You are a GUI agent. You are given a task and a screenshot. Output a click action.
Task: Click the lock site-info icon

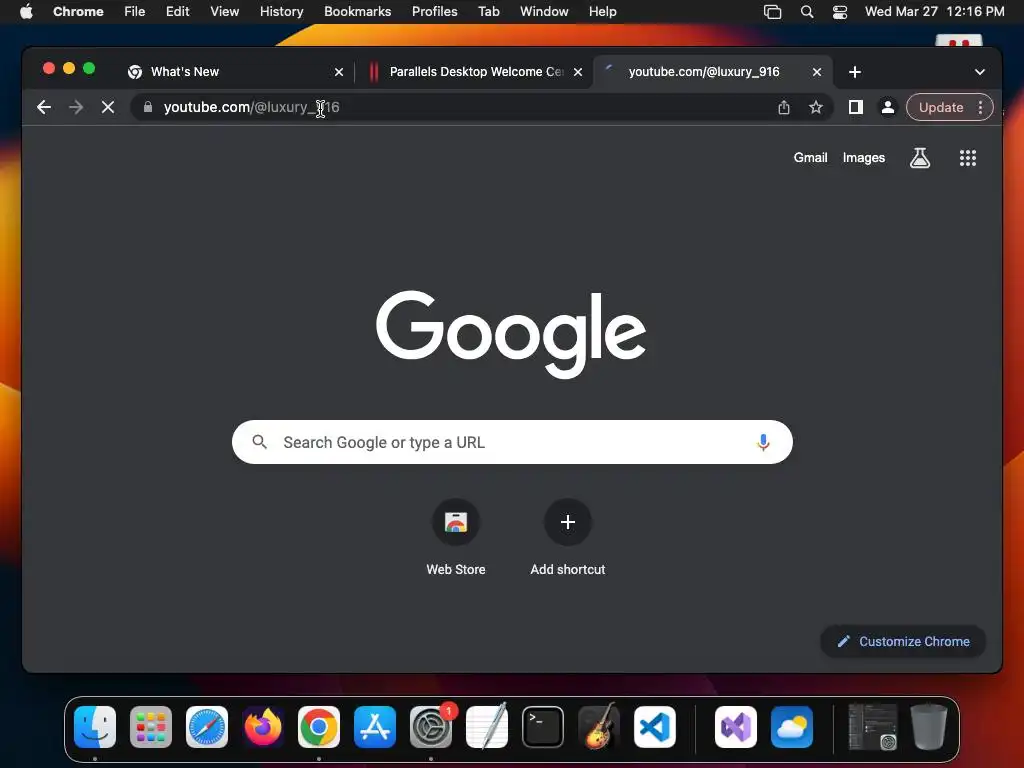pyautogui.click(x=148, y=107)
